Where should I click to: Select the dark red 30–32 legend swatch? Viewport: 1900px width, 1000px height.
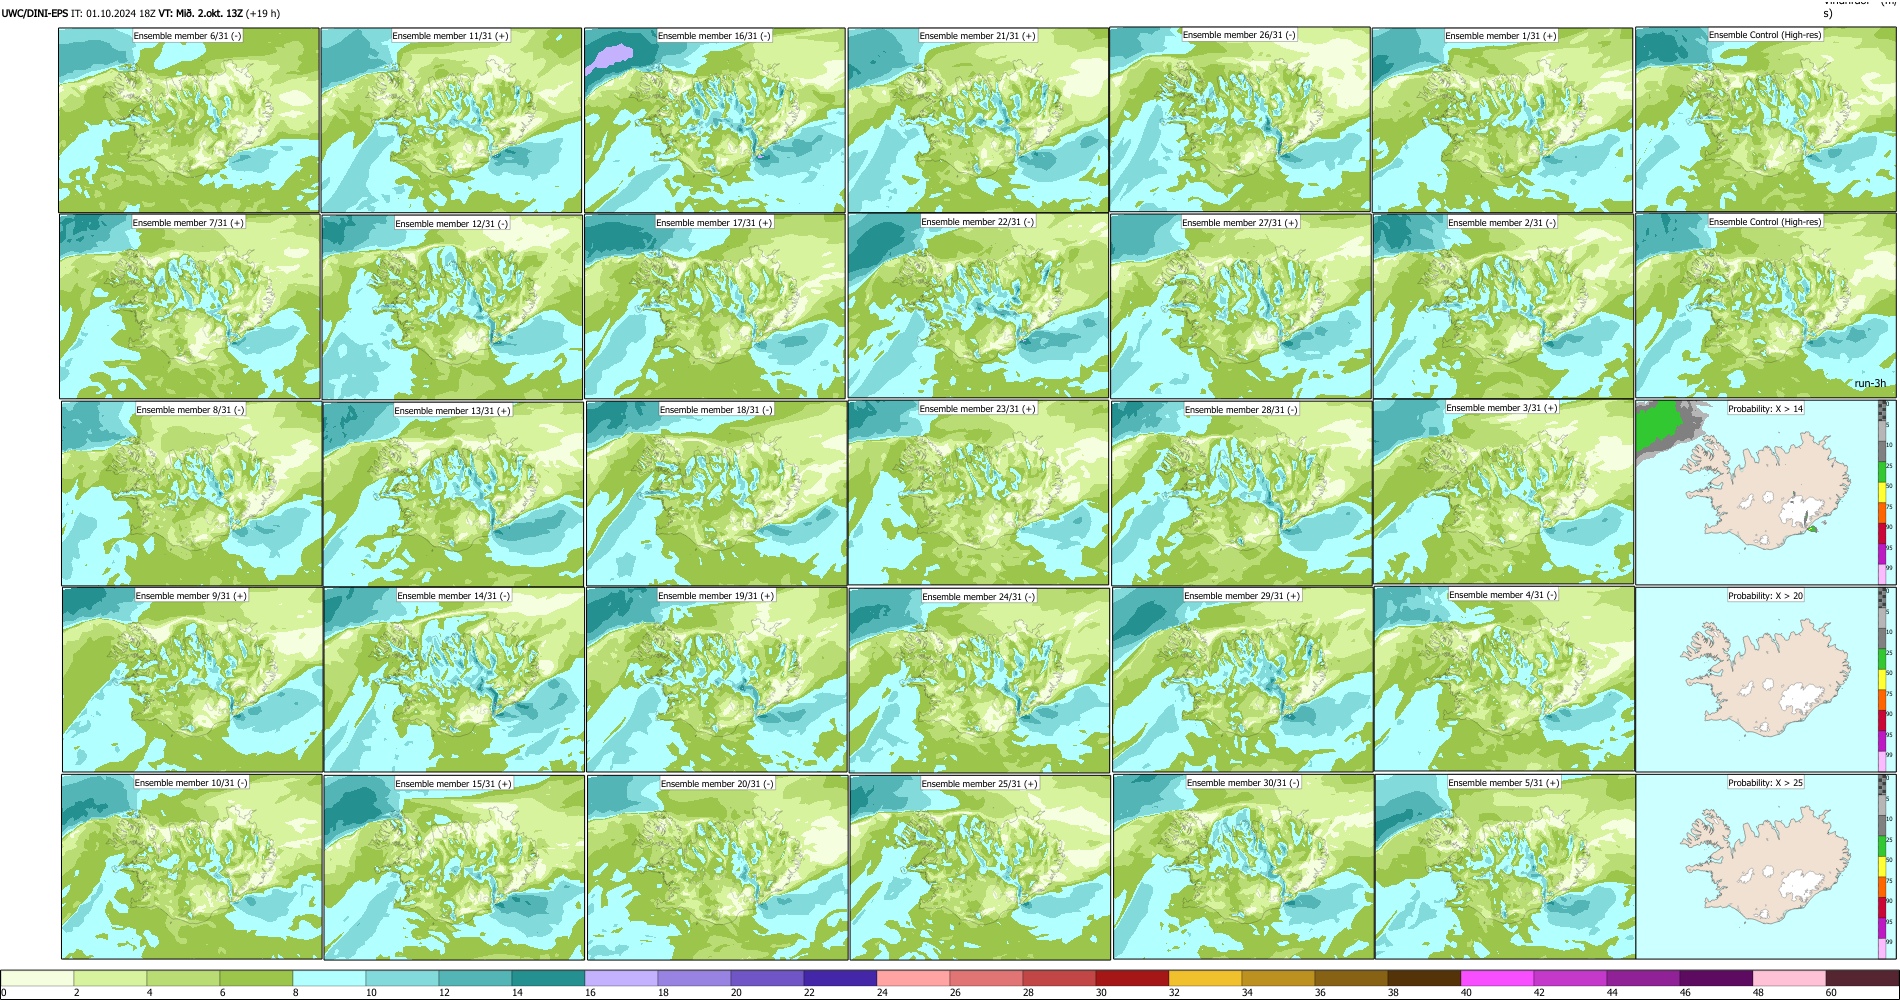pyautogui.click(x=1132, y=978)
